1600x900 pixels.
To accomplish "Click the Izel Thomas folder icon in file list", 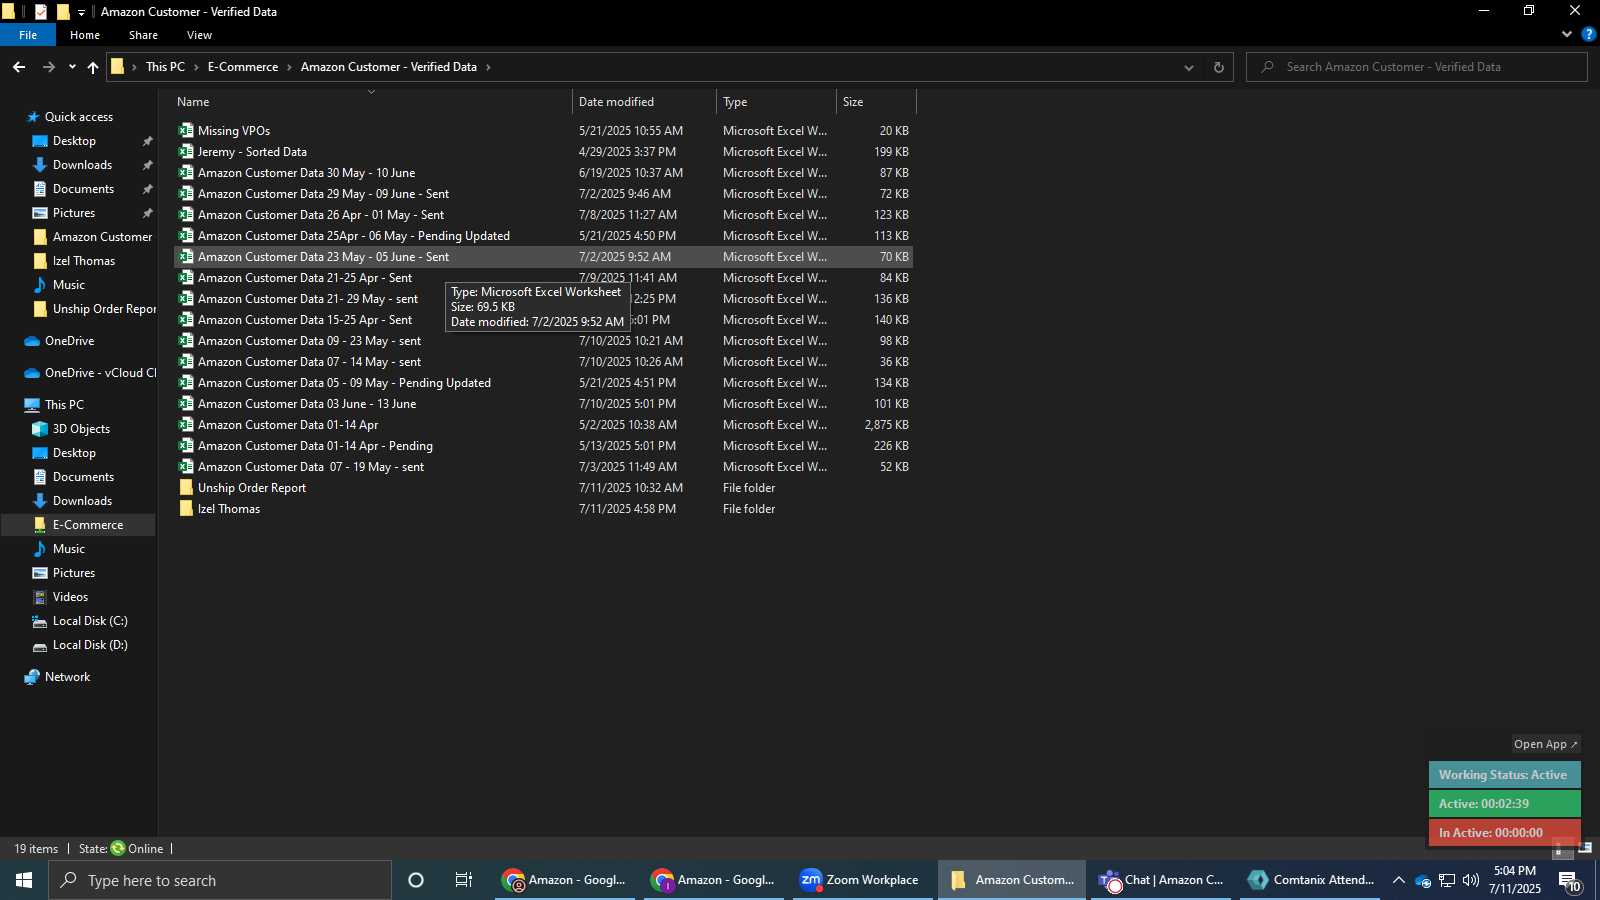I will tap(186, 509).
